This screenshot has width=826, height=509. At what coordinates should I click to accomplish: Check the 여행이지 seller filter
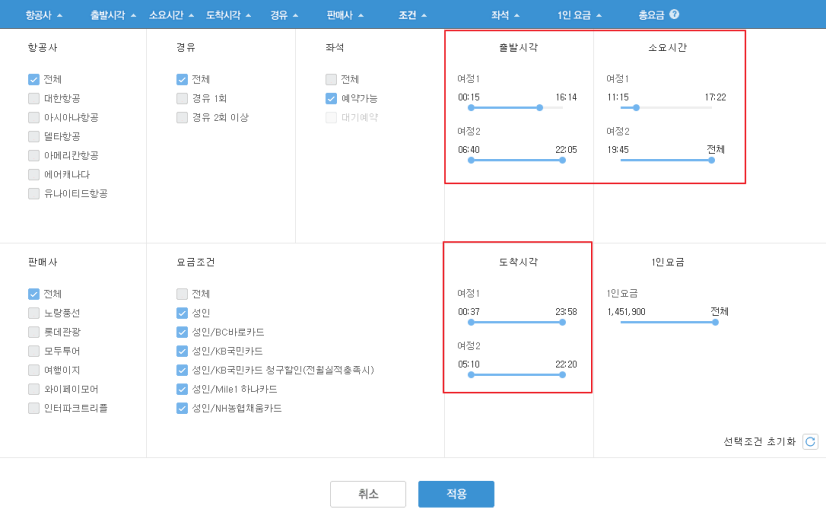[34, 370]
